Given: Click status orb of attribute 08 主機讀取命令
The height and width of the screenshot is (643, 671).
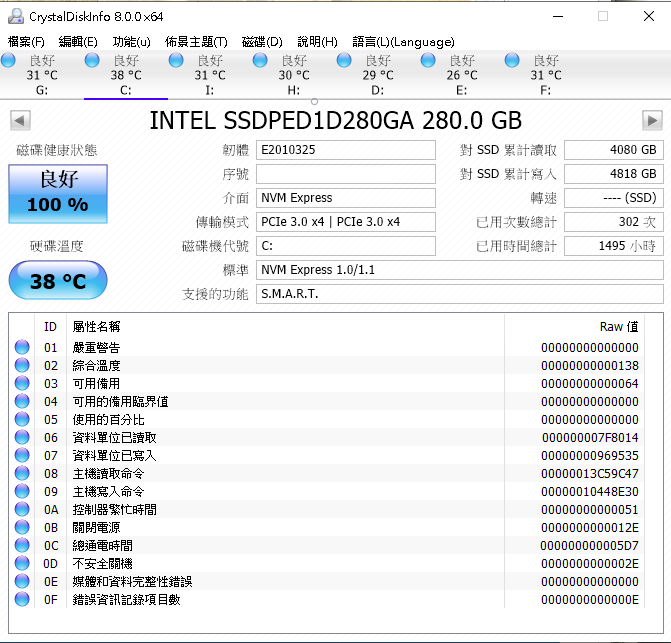Looking at the screenshot, I should 22,473.
